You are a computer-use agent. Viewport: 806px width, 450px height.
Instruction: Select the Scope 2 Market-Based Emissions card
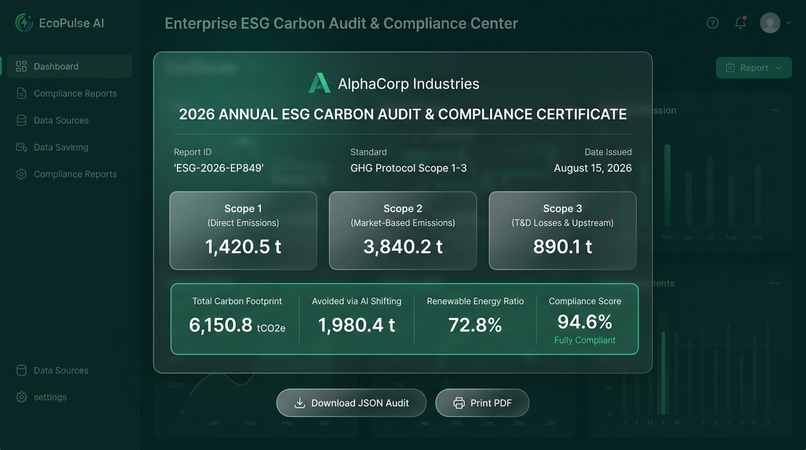tap(403, 230)
